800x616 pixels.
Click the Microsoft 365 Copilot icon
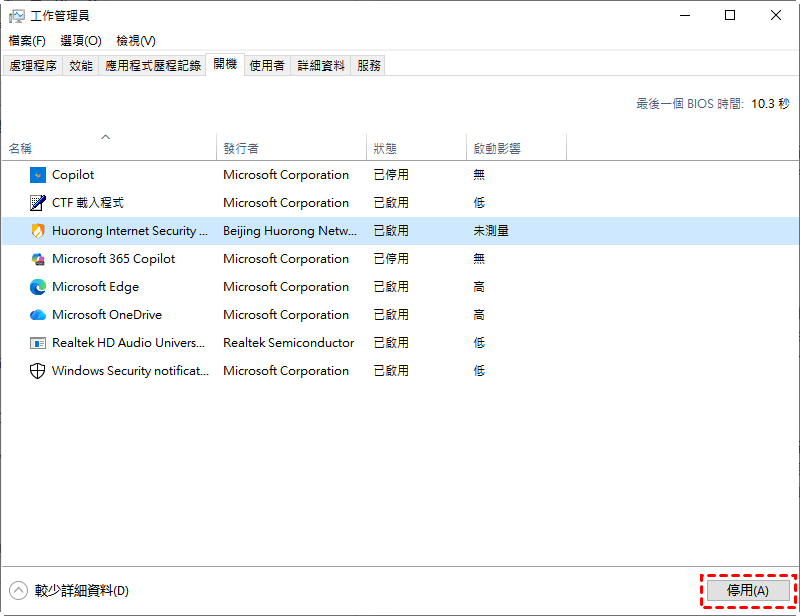[38, 259]
